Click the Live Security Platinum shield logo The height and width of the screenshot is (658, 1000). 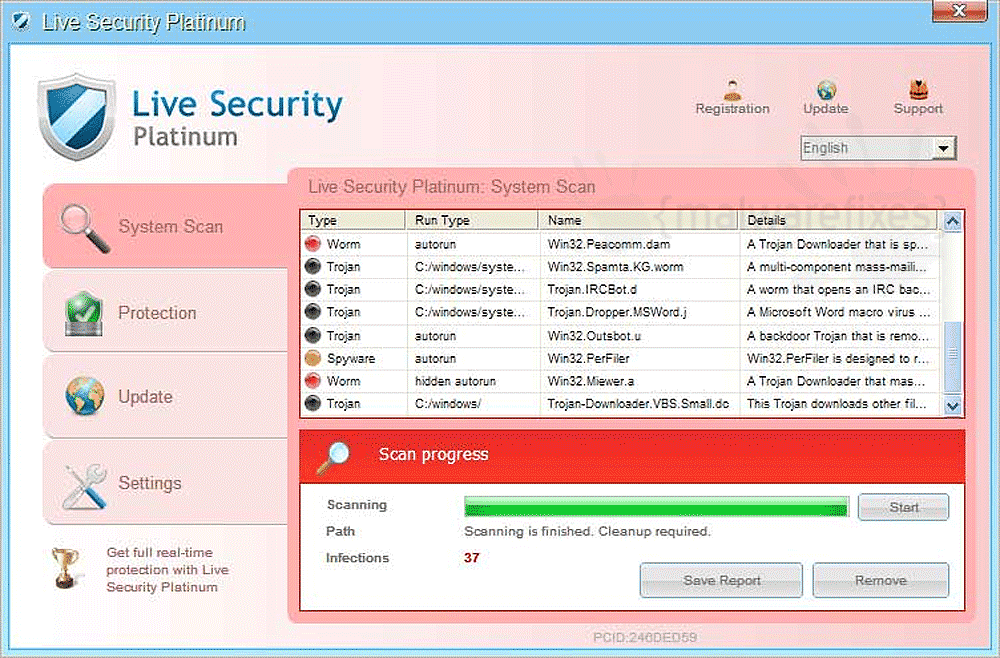[77, 117]
